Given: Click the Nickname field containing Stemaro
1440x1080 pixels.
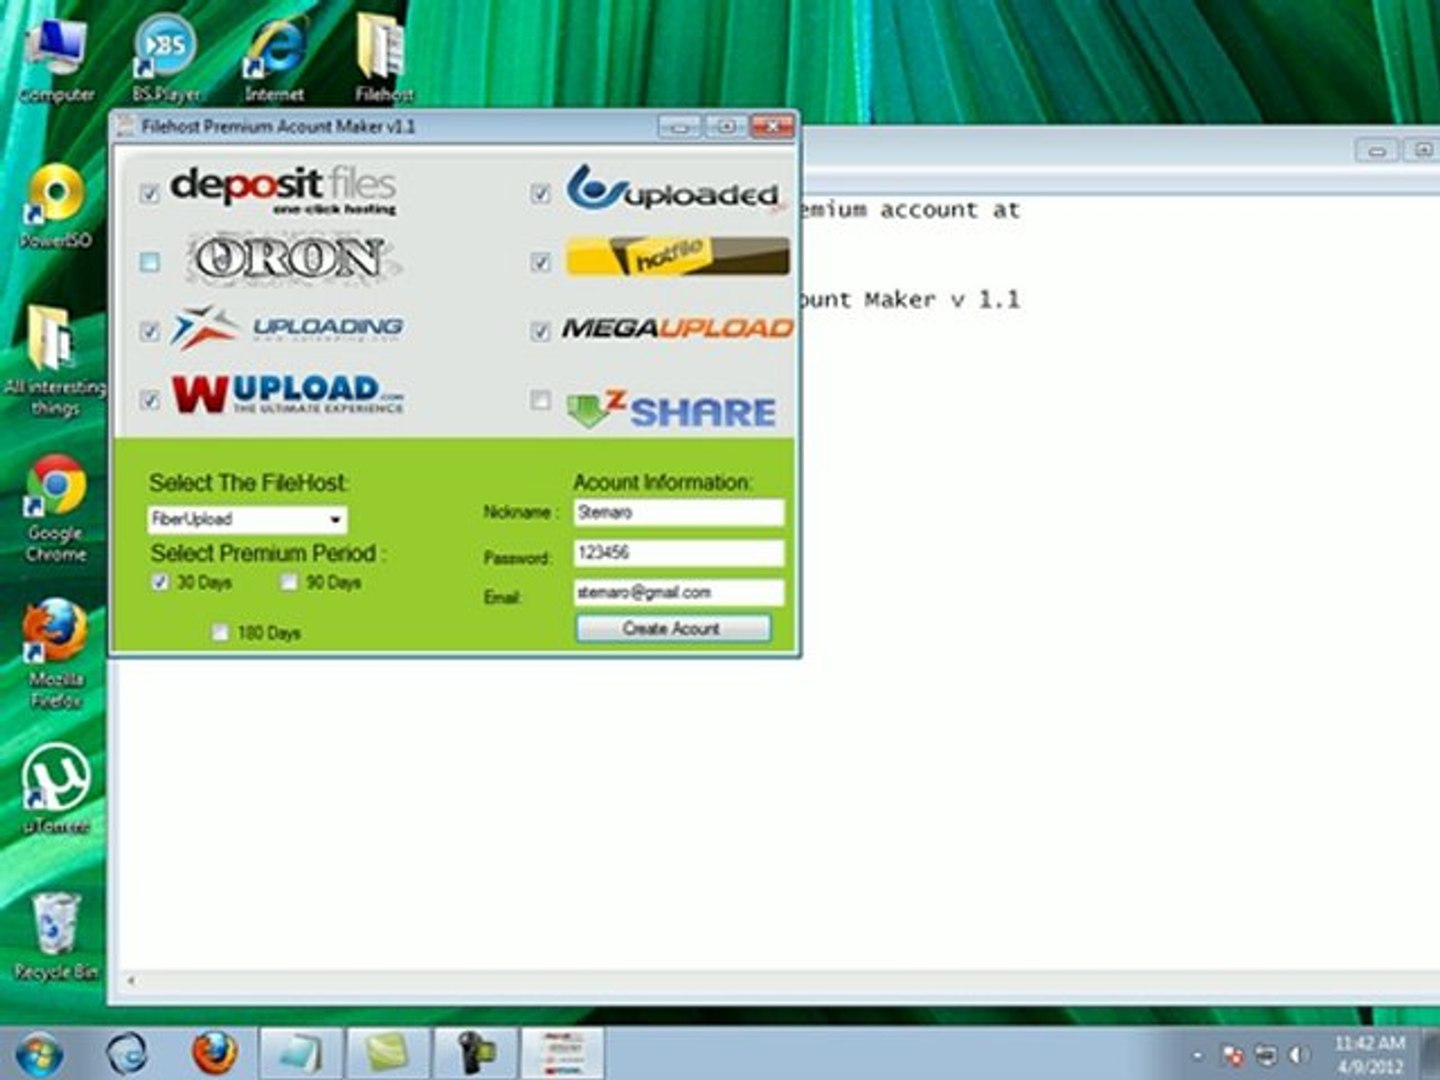Looking at the screenshot, I should coord(679,513).
